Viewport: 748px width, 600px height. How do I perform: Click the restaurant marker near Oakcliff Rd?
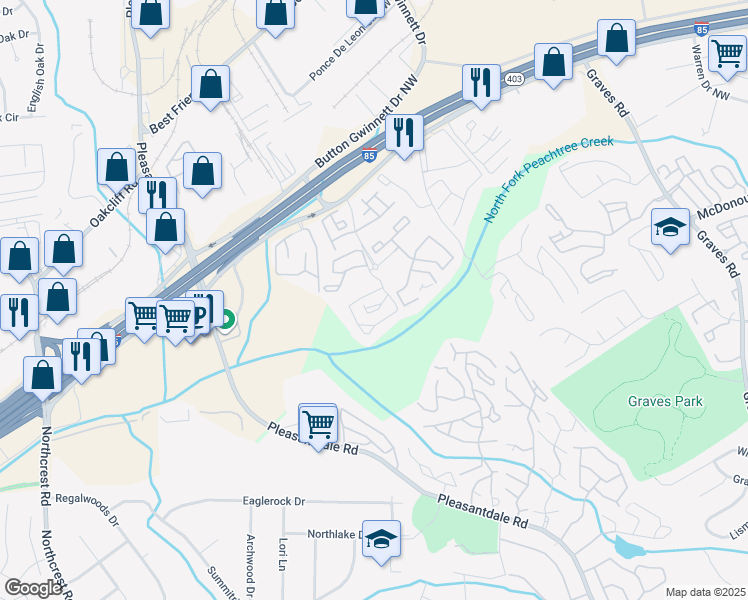[157, 193]
